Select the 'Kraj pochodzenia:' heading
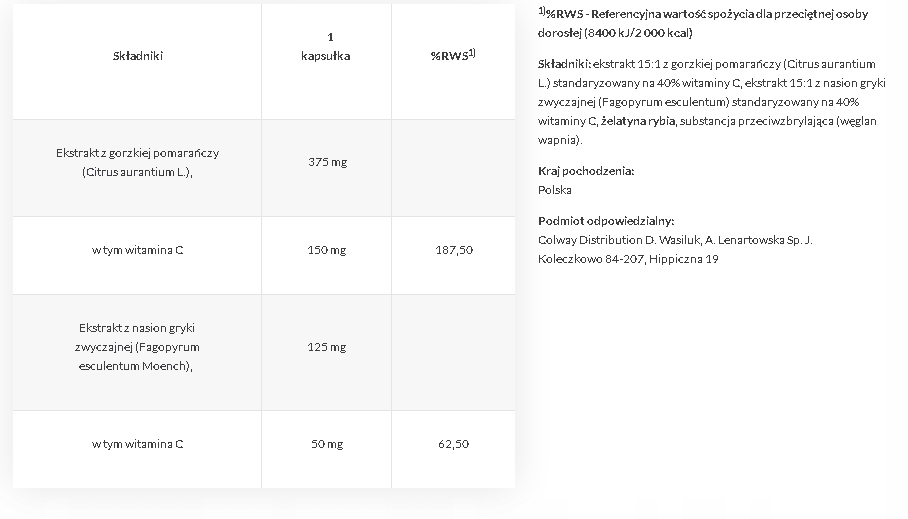Screen dimensions: 908x519 pos(586,171)
